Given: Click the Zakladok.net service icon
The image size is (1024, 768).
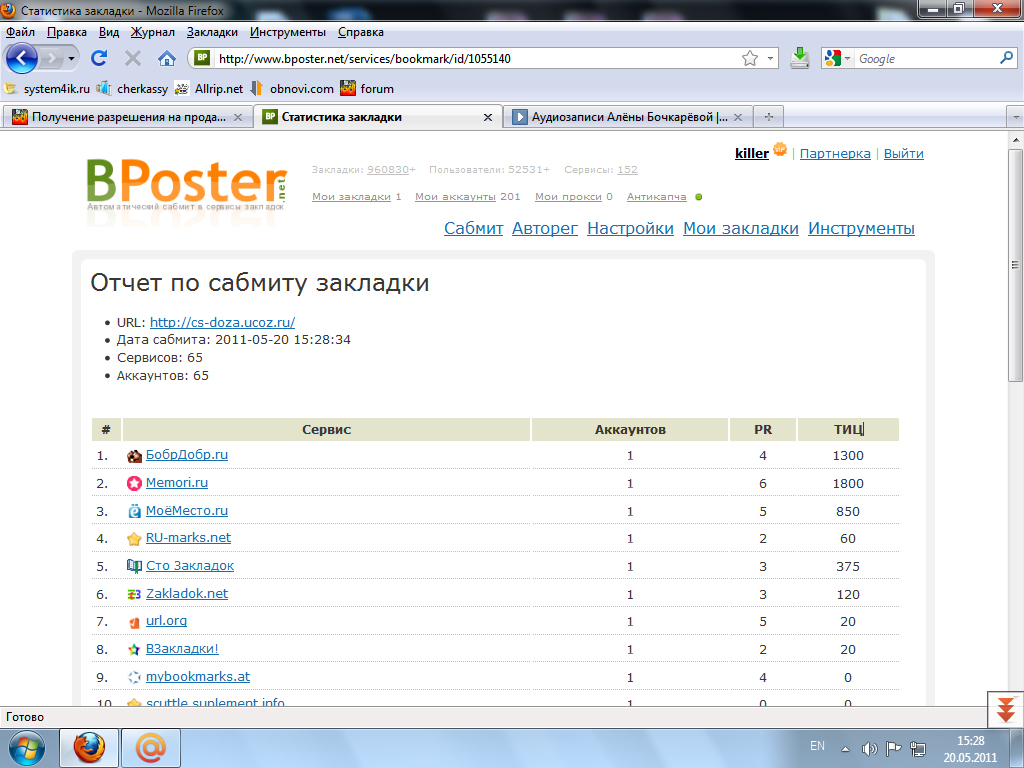Looking at the screenshot, I should tap(134, 594).
